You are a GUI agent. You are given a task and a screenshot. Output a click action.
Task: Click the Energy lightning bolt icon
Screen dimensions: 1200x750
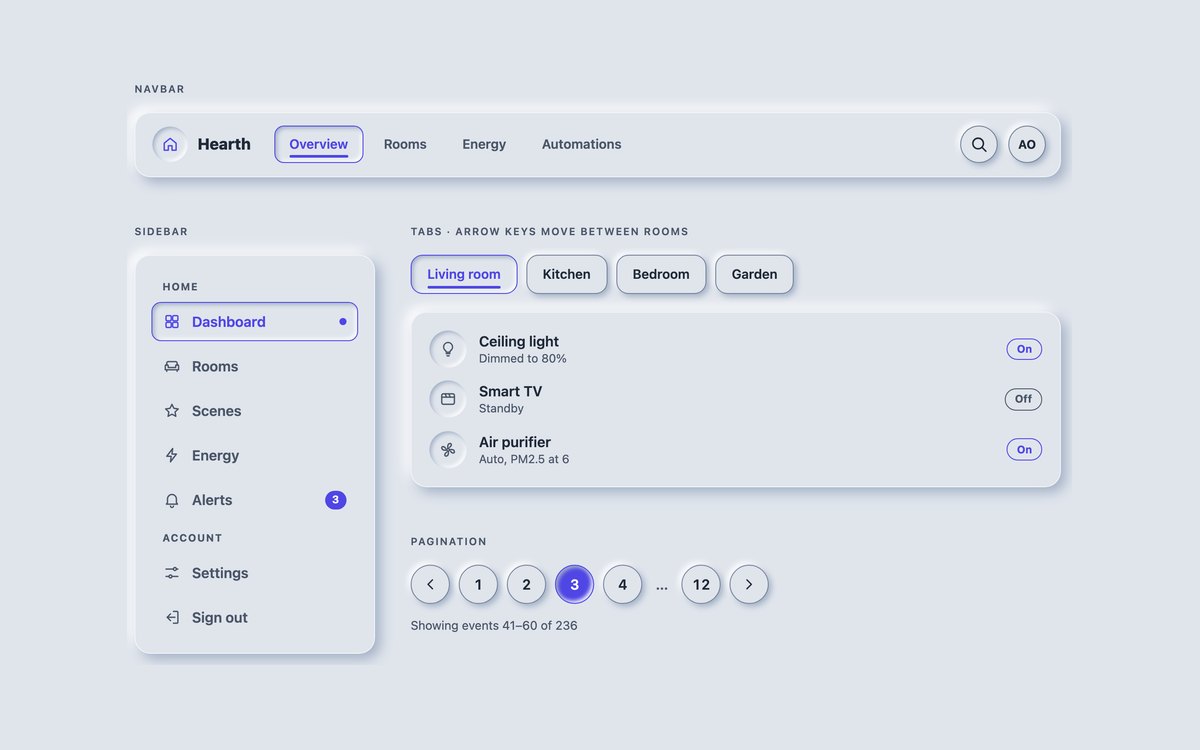(172, 456)
